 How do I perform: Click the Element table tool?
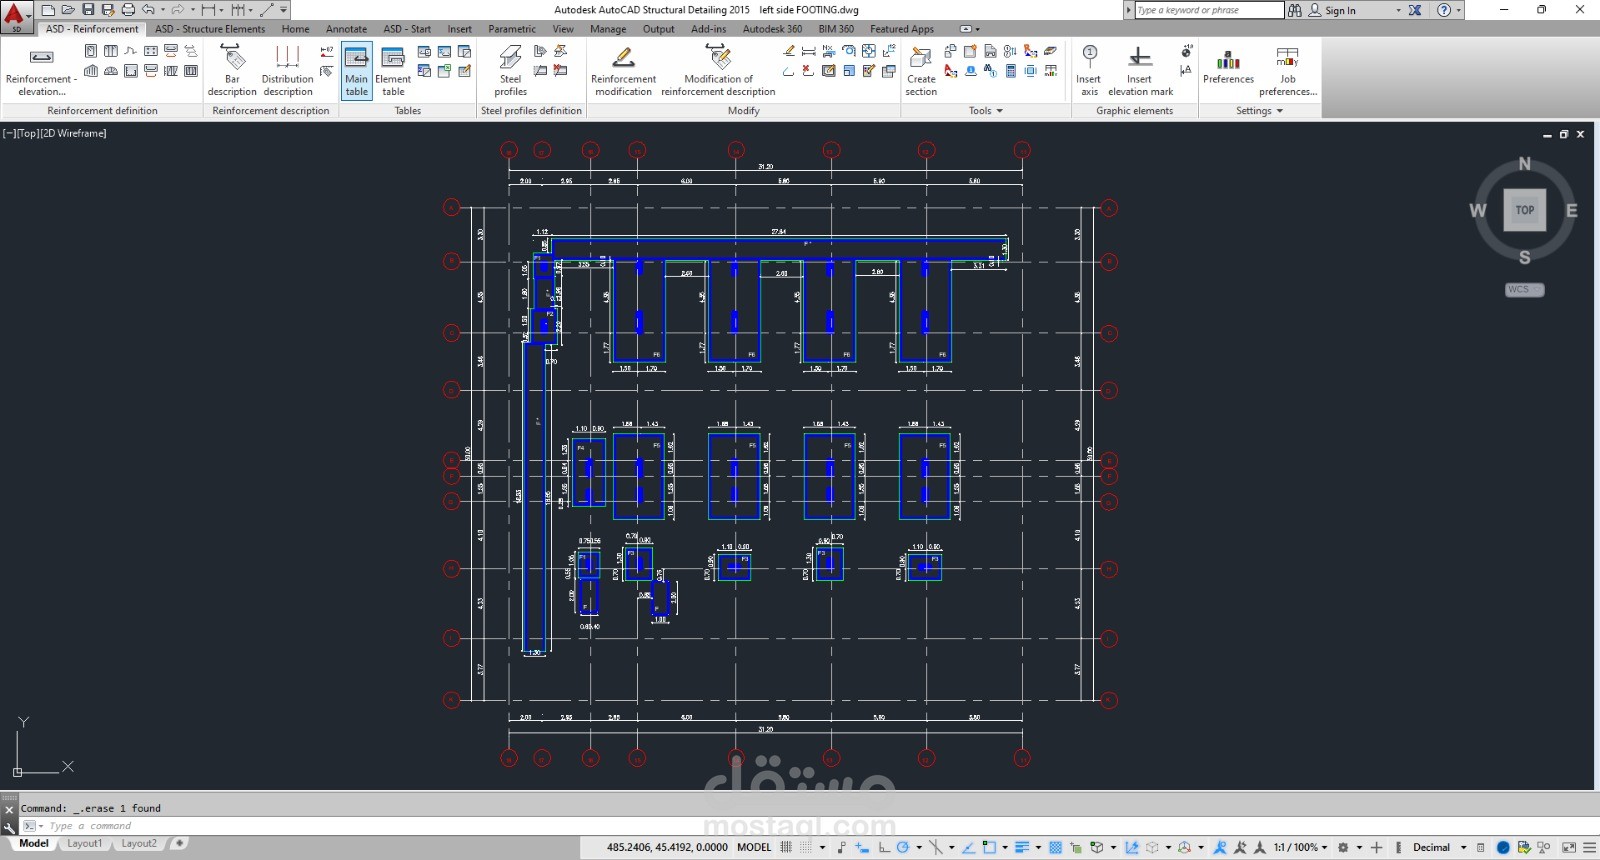click(x=393, y=70)
